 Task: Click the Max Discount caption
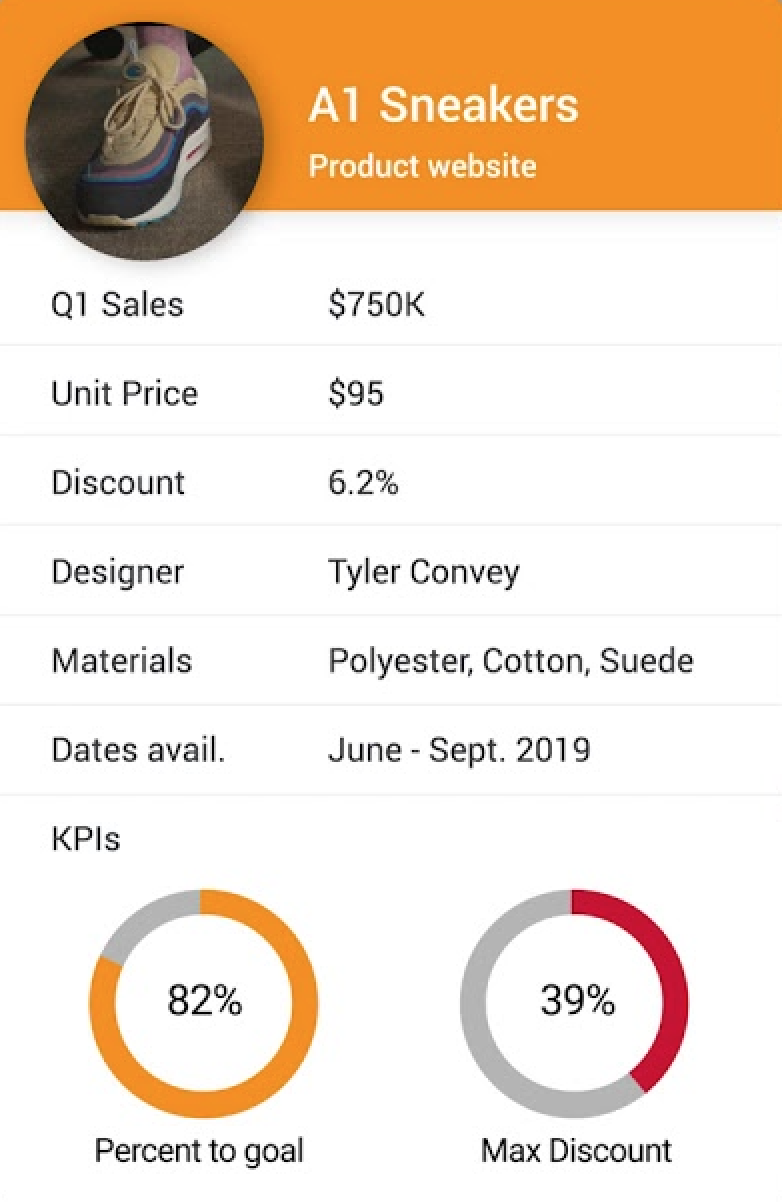point(576,1150)
